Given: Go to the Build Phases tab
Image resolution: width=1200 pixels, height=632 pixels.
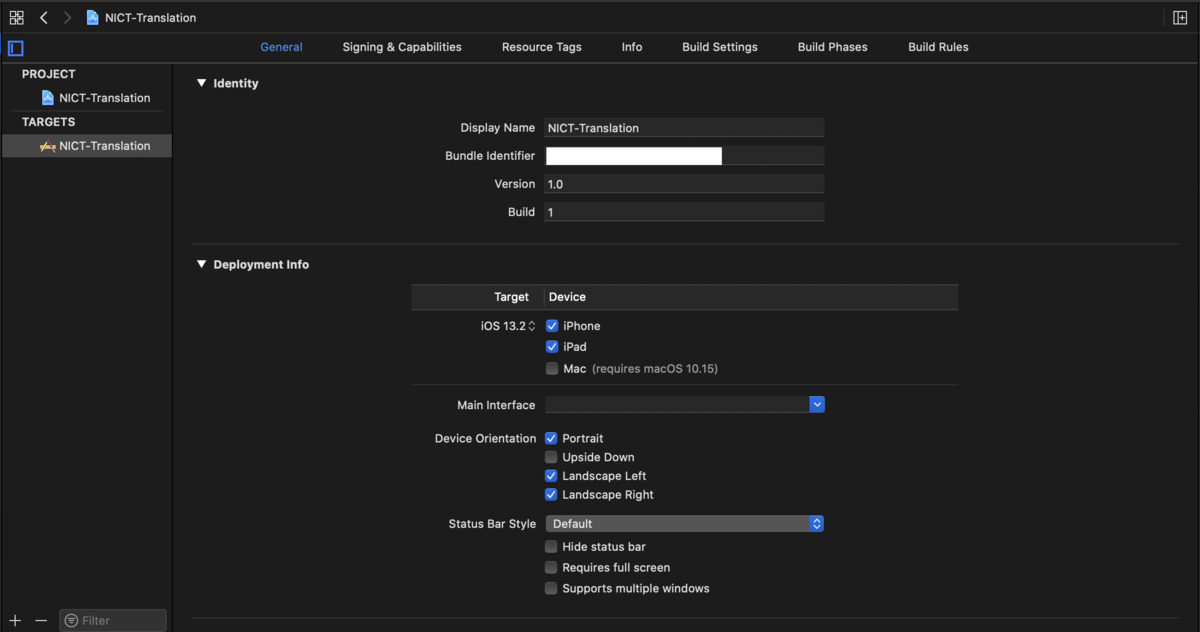Looking at the screenshot, I should click(x=833, y=47).
